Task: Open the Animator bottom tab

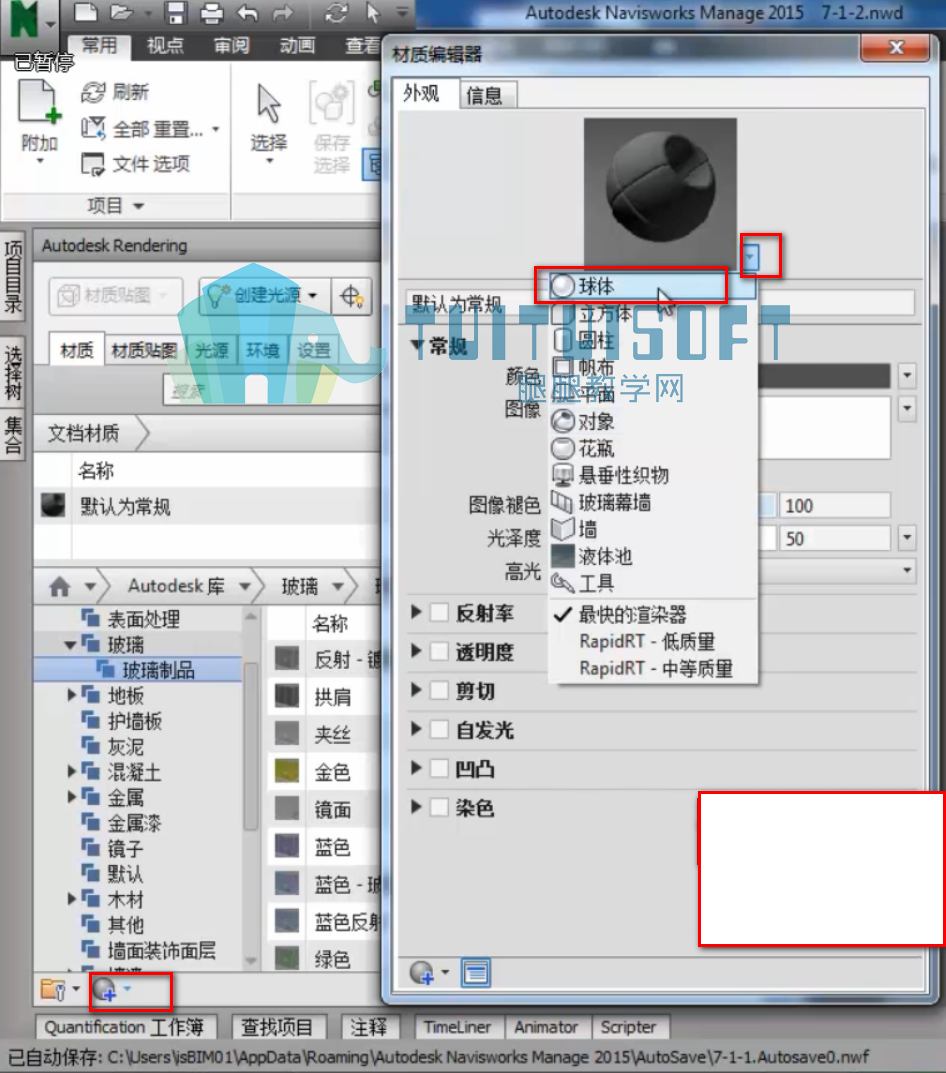Action: point(546,1027)
